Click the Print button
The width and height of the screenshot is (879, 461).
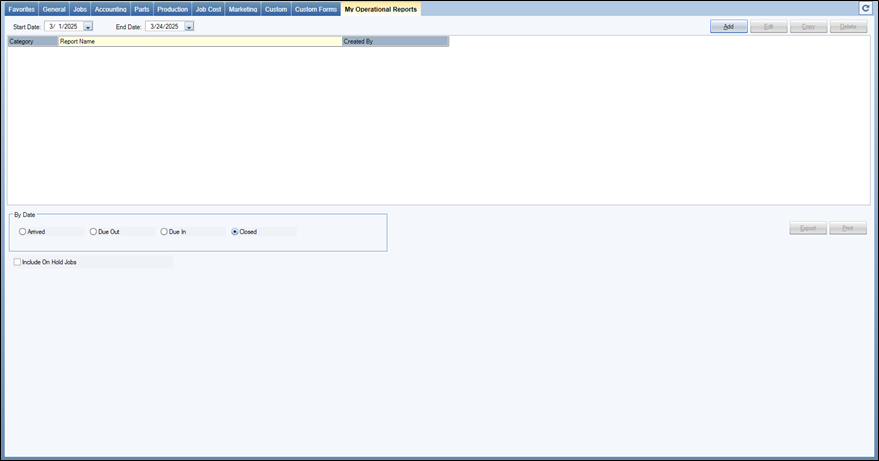[848, 228]
